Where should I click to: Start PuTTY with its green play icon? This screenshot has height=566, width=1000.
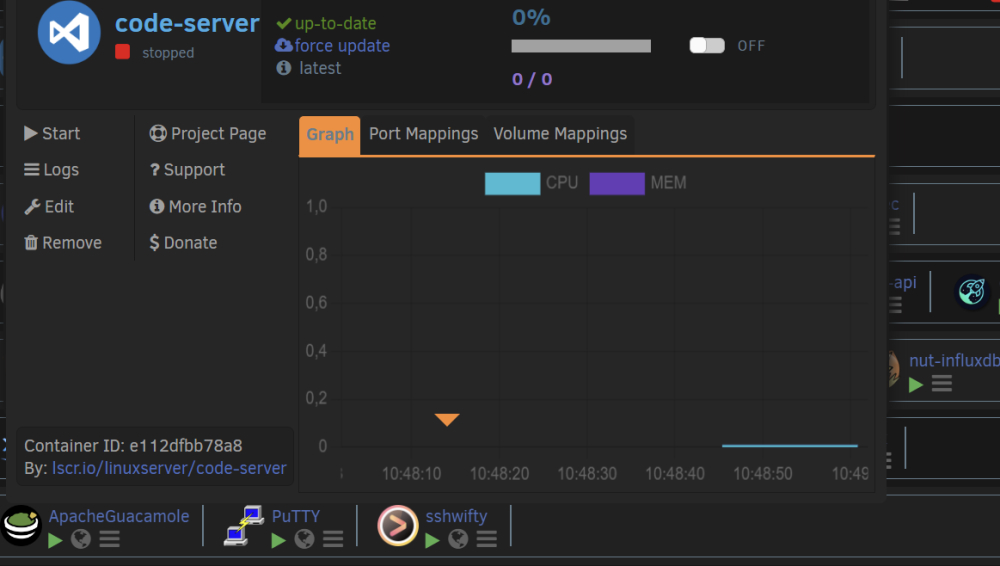[x=279, y=540]
